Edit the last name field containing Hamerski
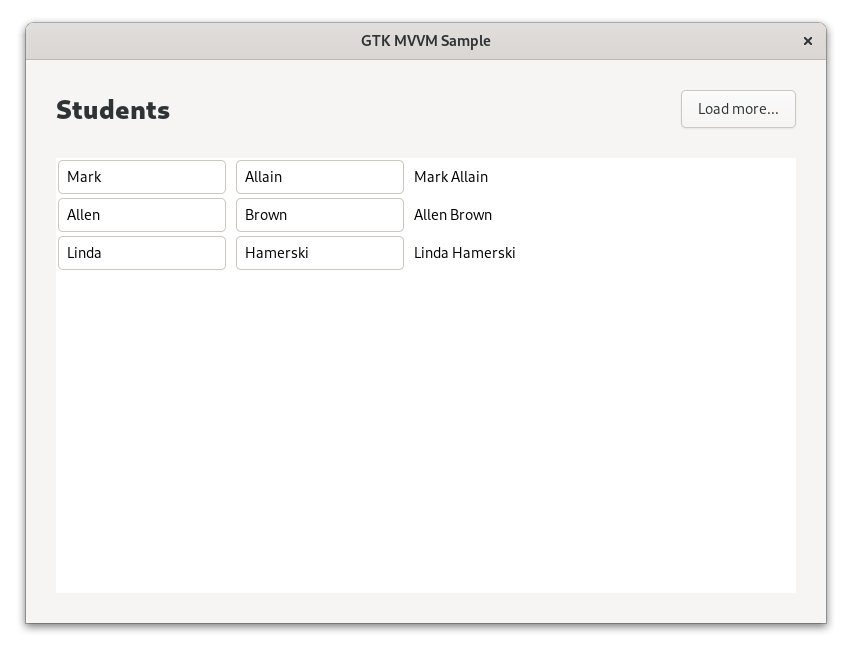This screenshot has width=852, height=652. [x=320, y=253]
